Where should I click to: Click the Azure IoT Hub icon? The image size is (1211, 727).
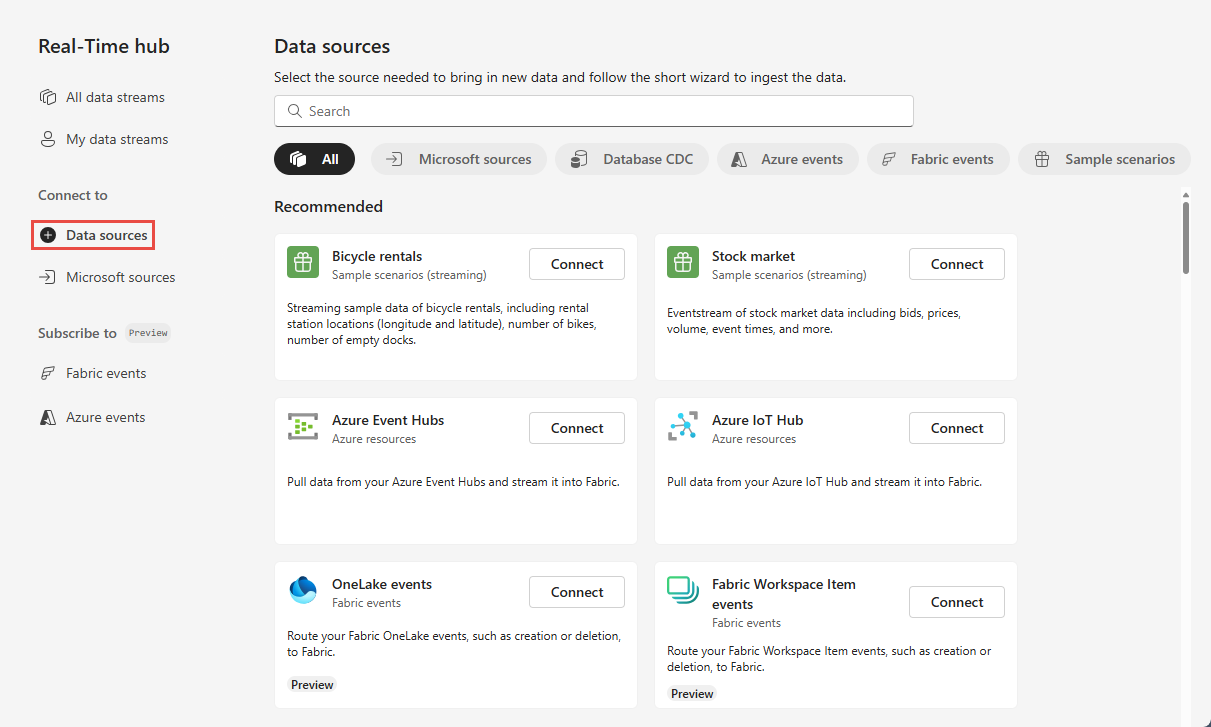pyautogui.click(x=683, y=426)
